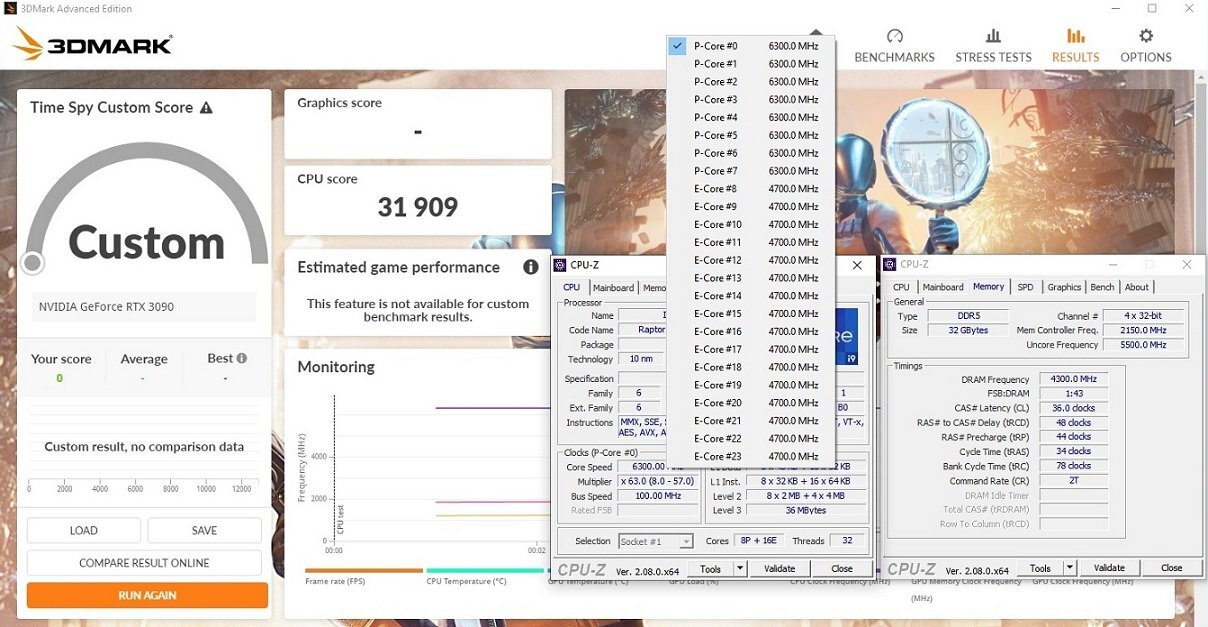
Task: Open the Benchmarks gauge icon
Action: coord(894,36)
